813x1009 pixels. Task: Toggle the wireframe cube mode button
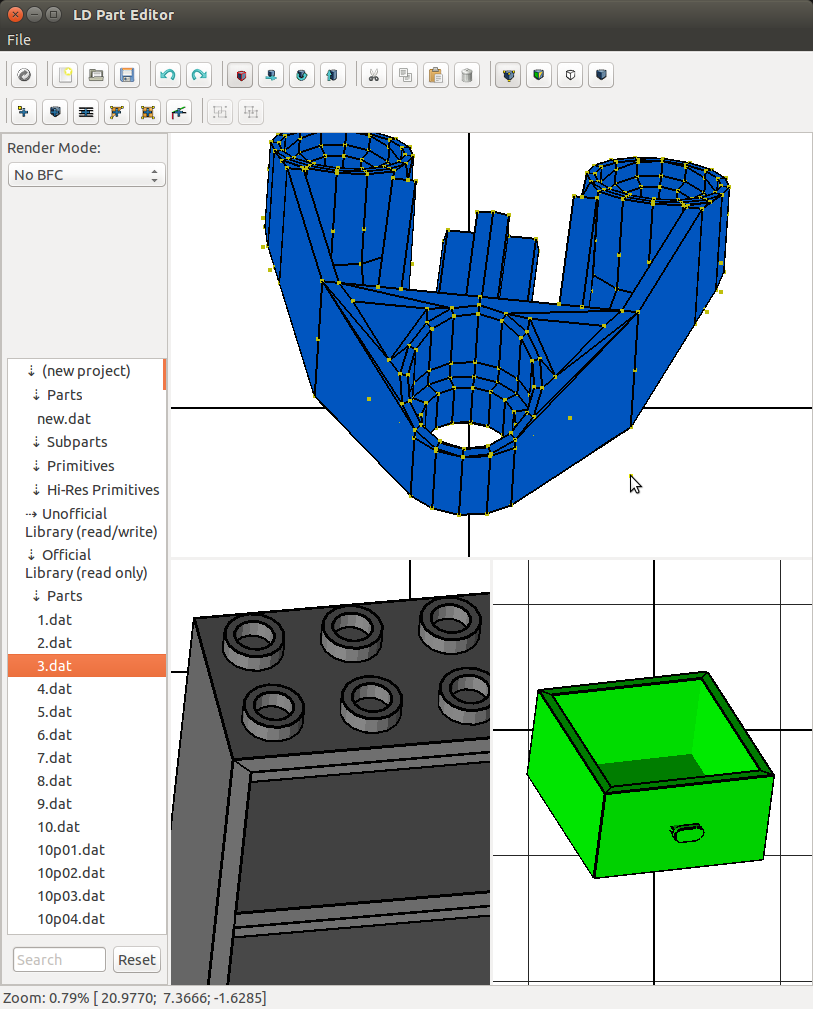coord(569,75)
